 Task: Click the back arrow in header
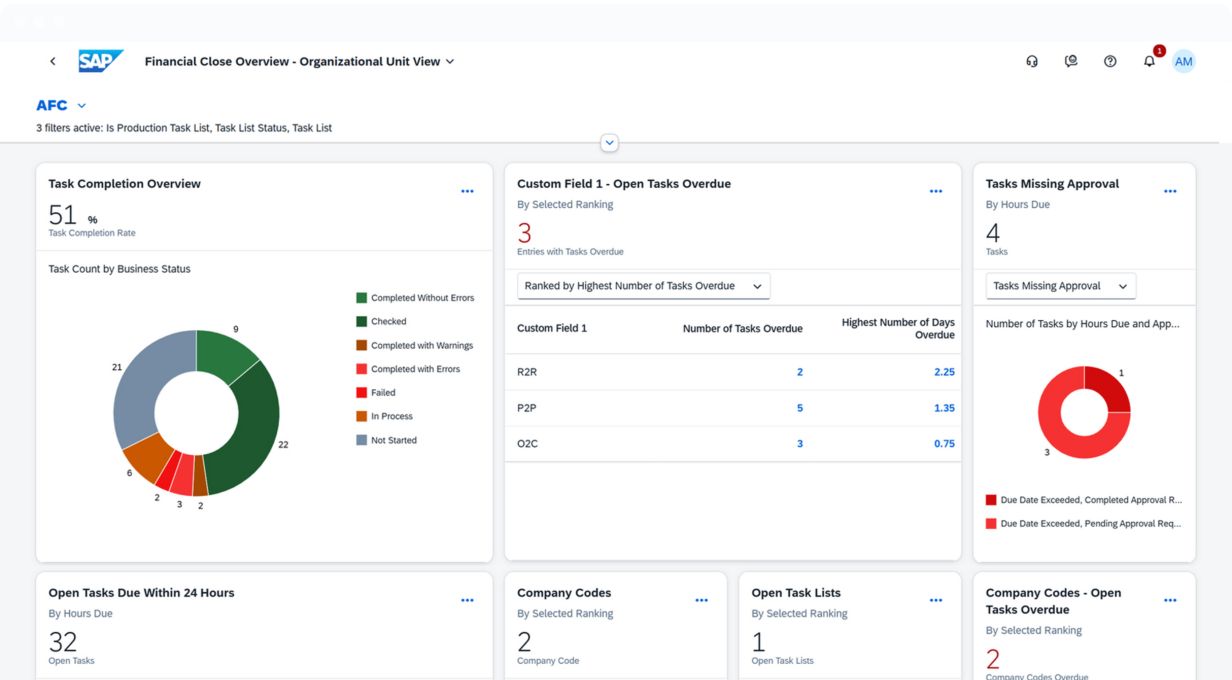coord(53,62)
